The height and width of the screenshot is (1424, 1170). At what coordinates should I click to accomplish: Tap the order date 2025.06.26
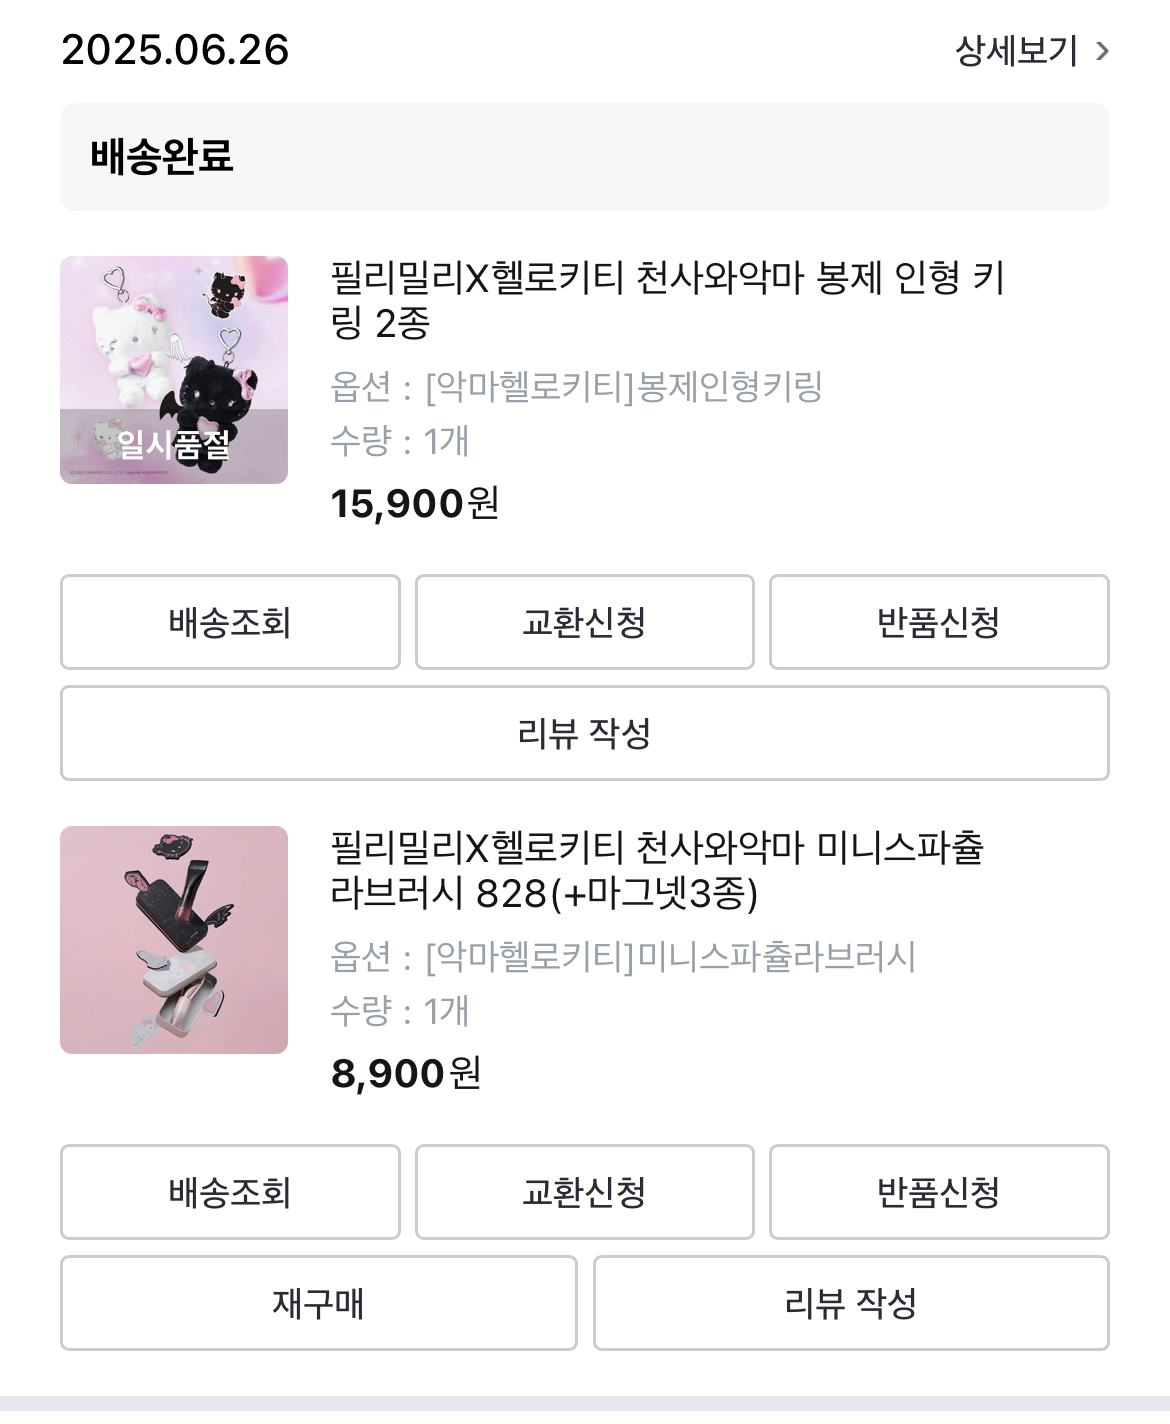(x=175, y=50)
